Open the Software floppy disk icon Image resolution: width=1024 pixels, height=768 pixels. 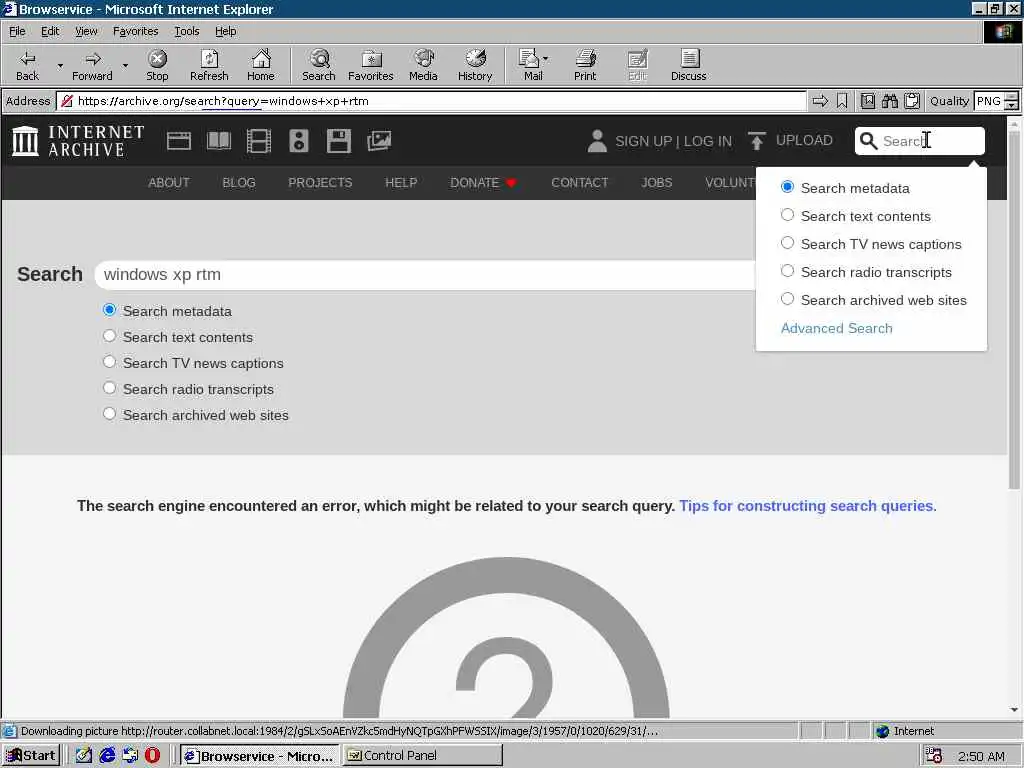point(339,140)
